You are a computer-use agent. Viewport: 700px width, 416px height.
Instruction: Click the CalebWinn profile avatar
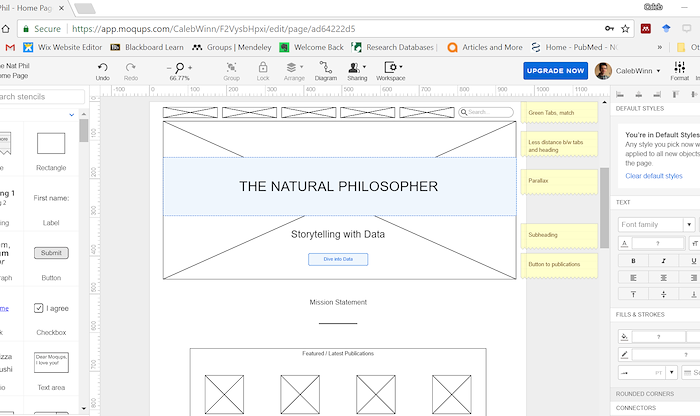603,71
